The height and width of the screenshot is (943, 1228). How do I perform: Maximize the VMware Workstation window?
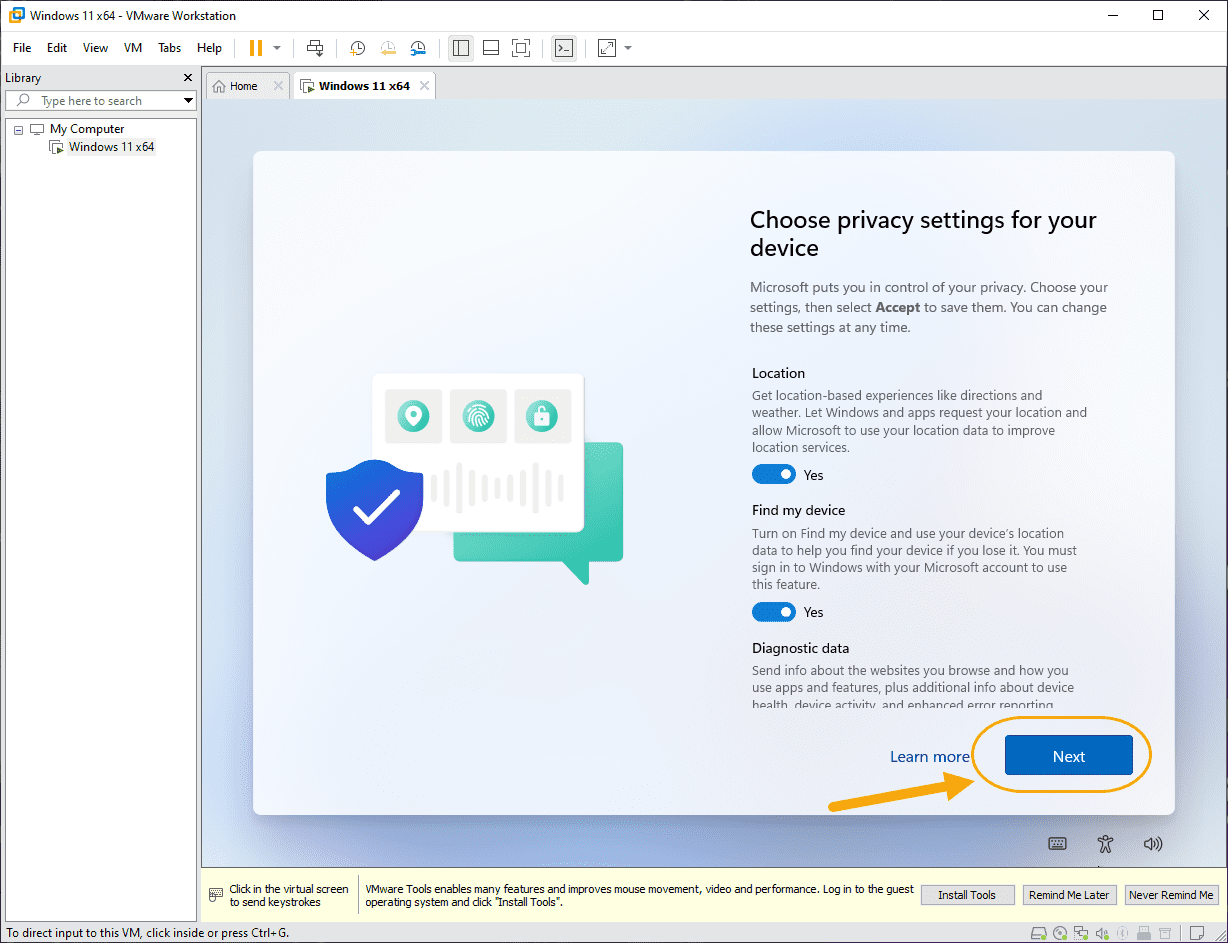tap(1157, 15)
